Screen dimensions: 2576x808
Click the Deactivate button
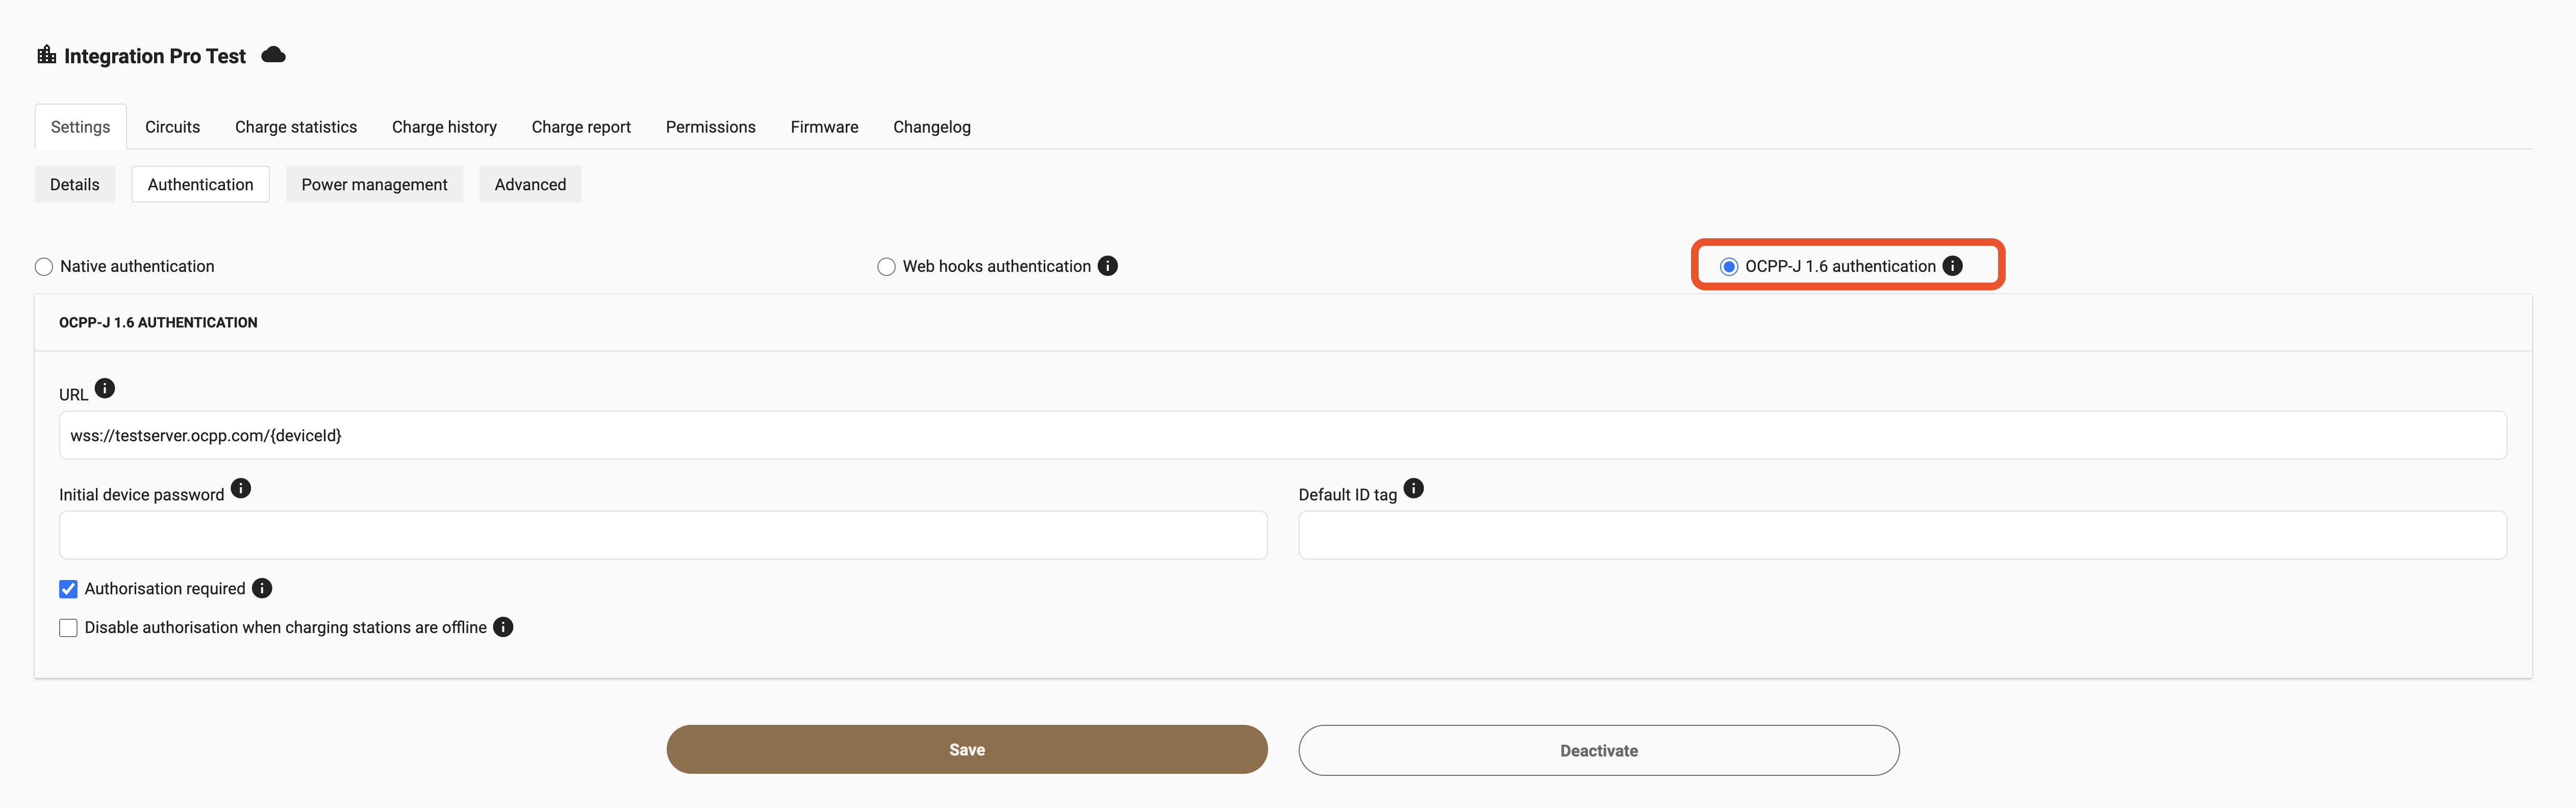[x=1599, y=751]
